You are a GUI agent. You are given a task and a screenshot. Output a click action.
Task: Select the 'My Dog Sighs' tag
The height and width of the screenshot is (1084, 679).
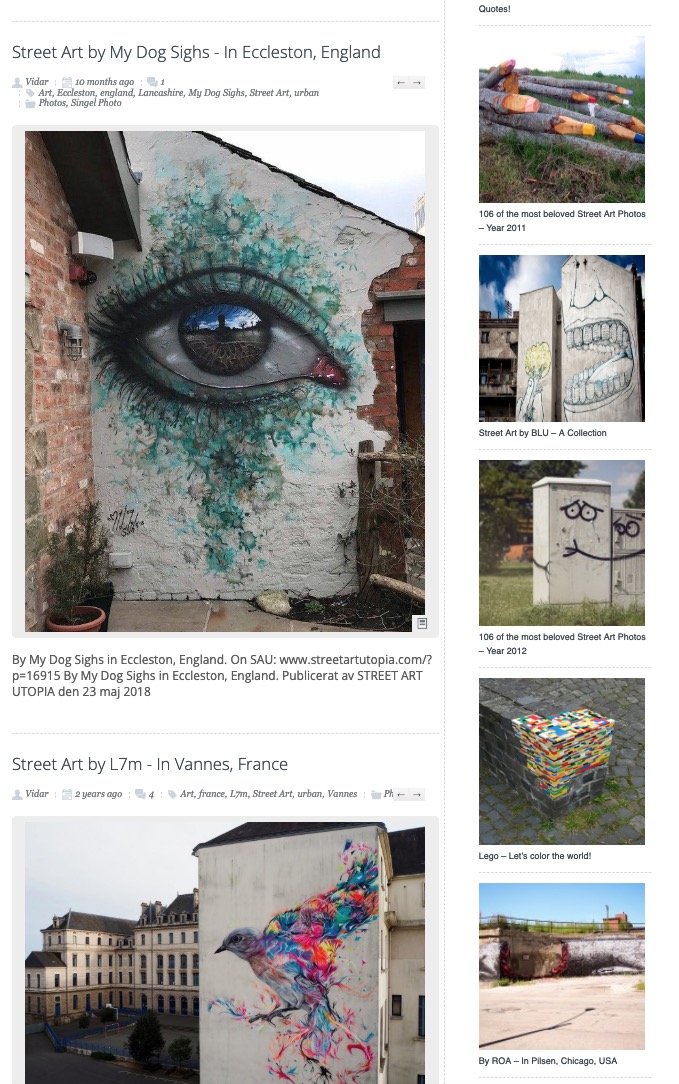coord(216,93)
